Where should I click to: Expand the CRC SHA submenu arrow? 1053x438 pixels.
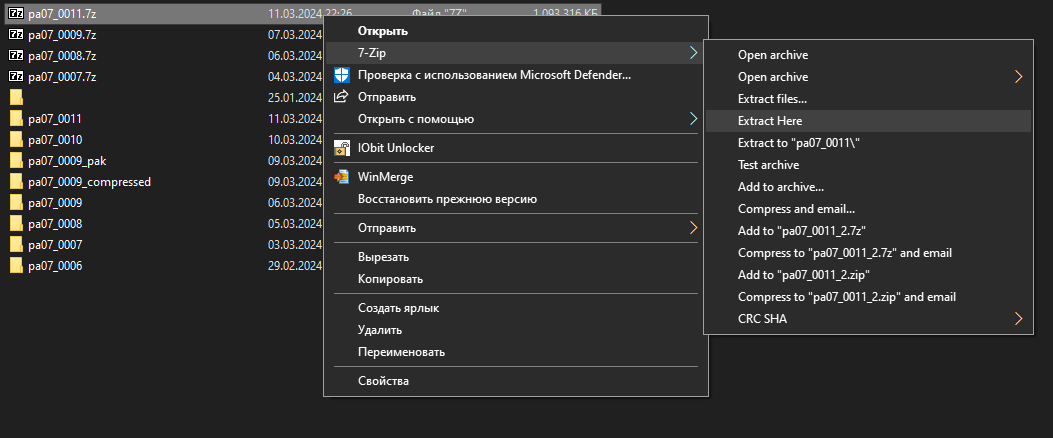[1019, 318]
